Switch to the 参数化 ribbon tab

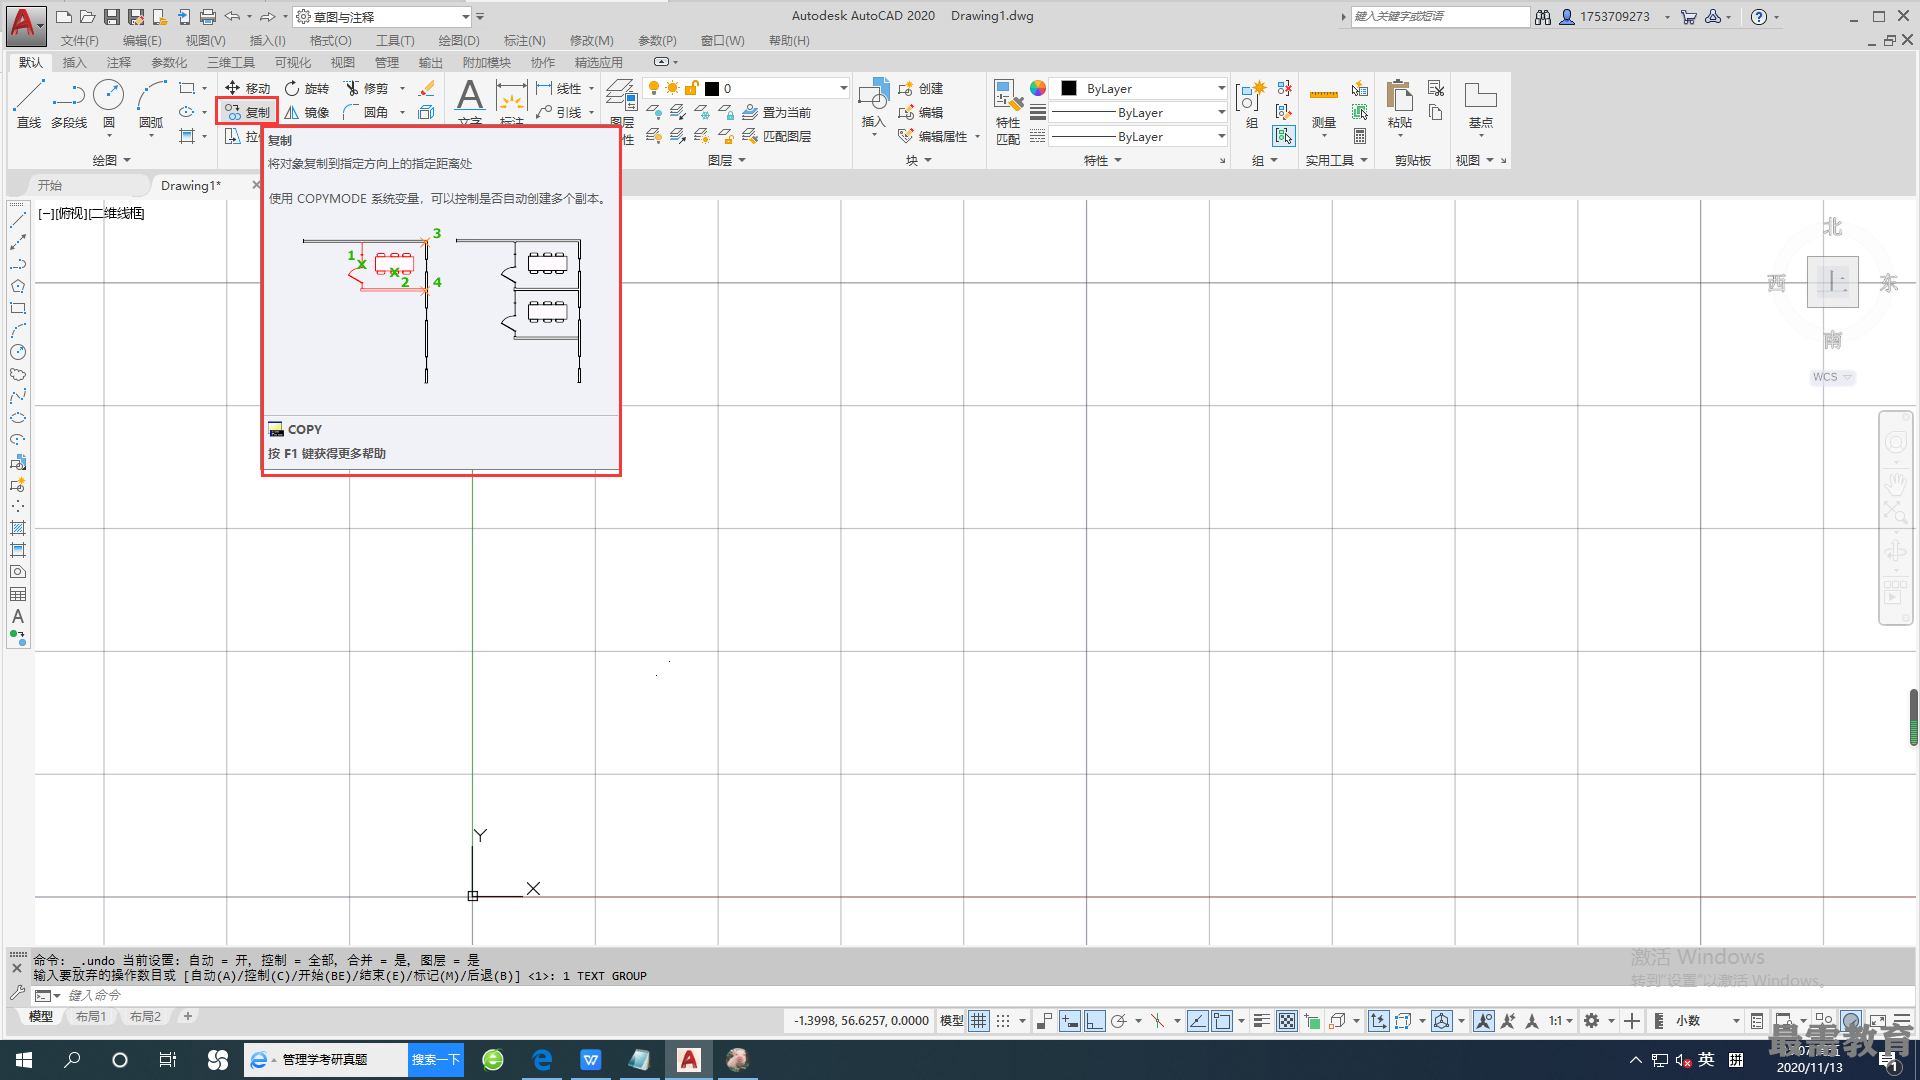(x=169, y=62)
